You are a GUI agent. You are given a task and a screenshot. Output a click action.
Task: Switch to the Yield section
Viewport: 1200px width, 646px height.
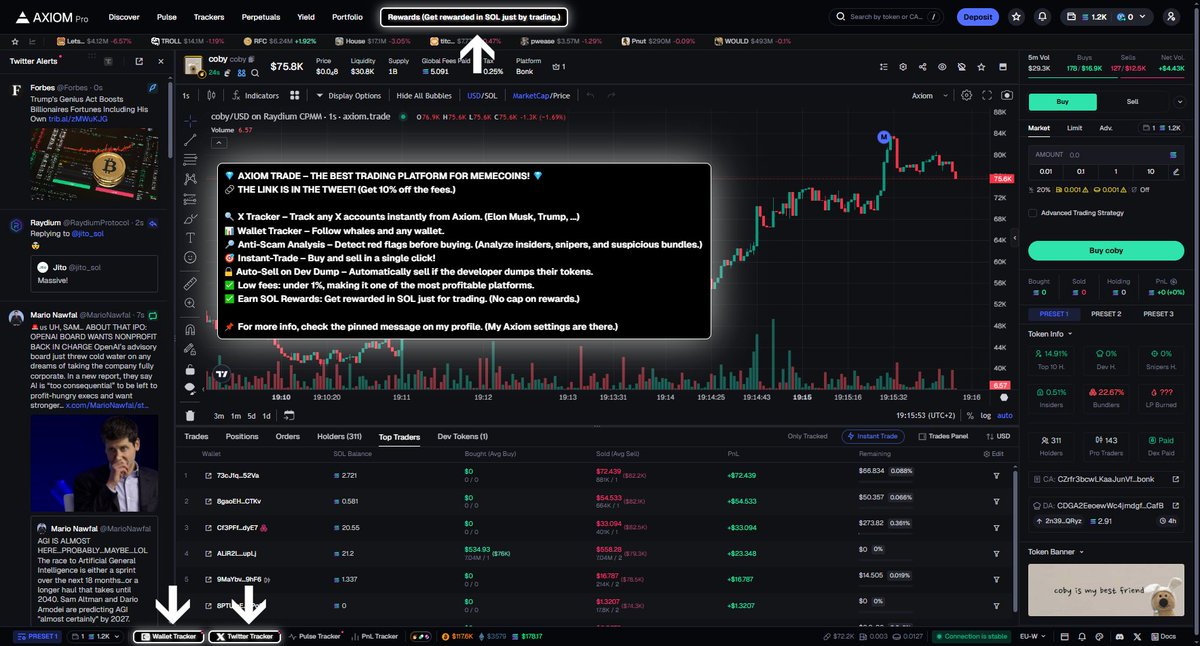306,17
